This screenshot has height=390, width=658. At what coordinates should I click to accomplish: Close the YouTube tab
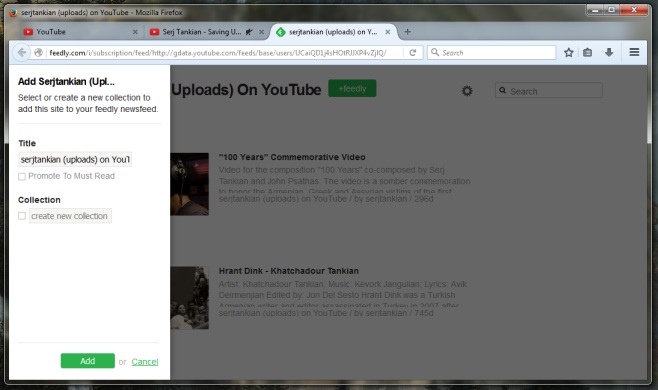(135, 32)
